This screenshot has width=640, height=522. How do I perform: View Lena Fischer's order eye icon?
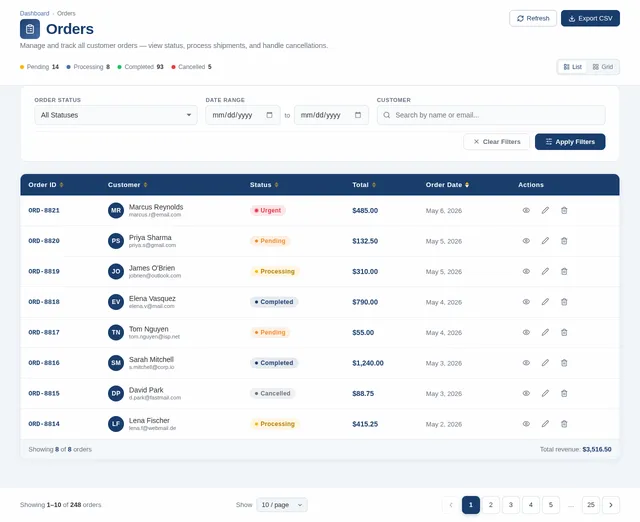click(526, 424)
